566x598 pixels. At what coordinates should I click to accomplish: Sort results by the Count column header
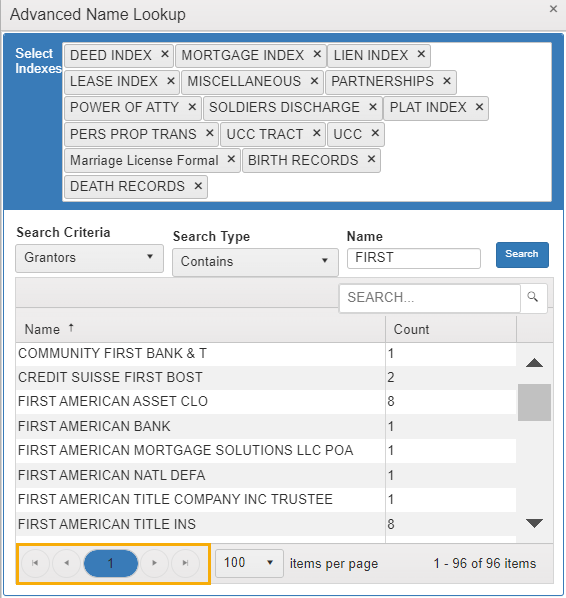[411, 329]
